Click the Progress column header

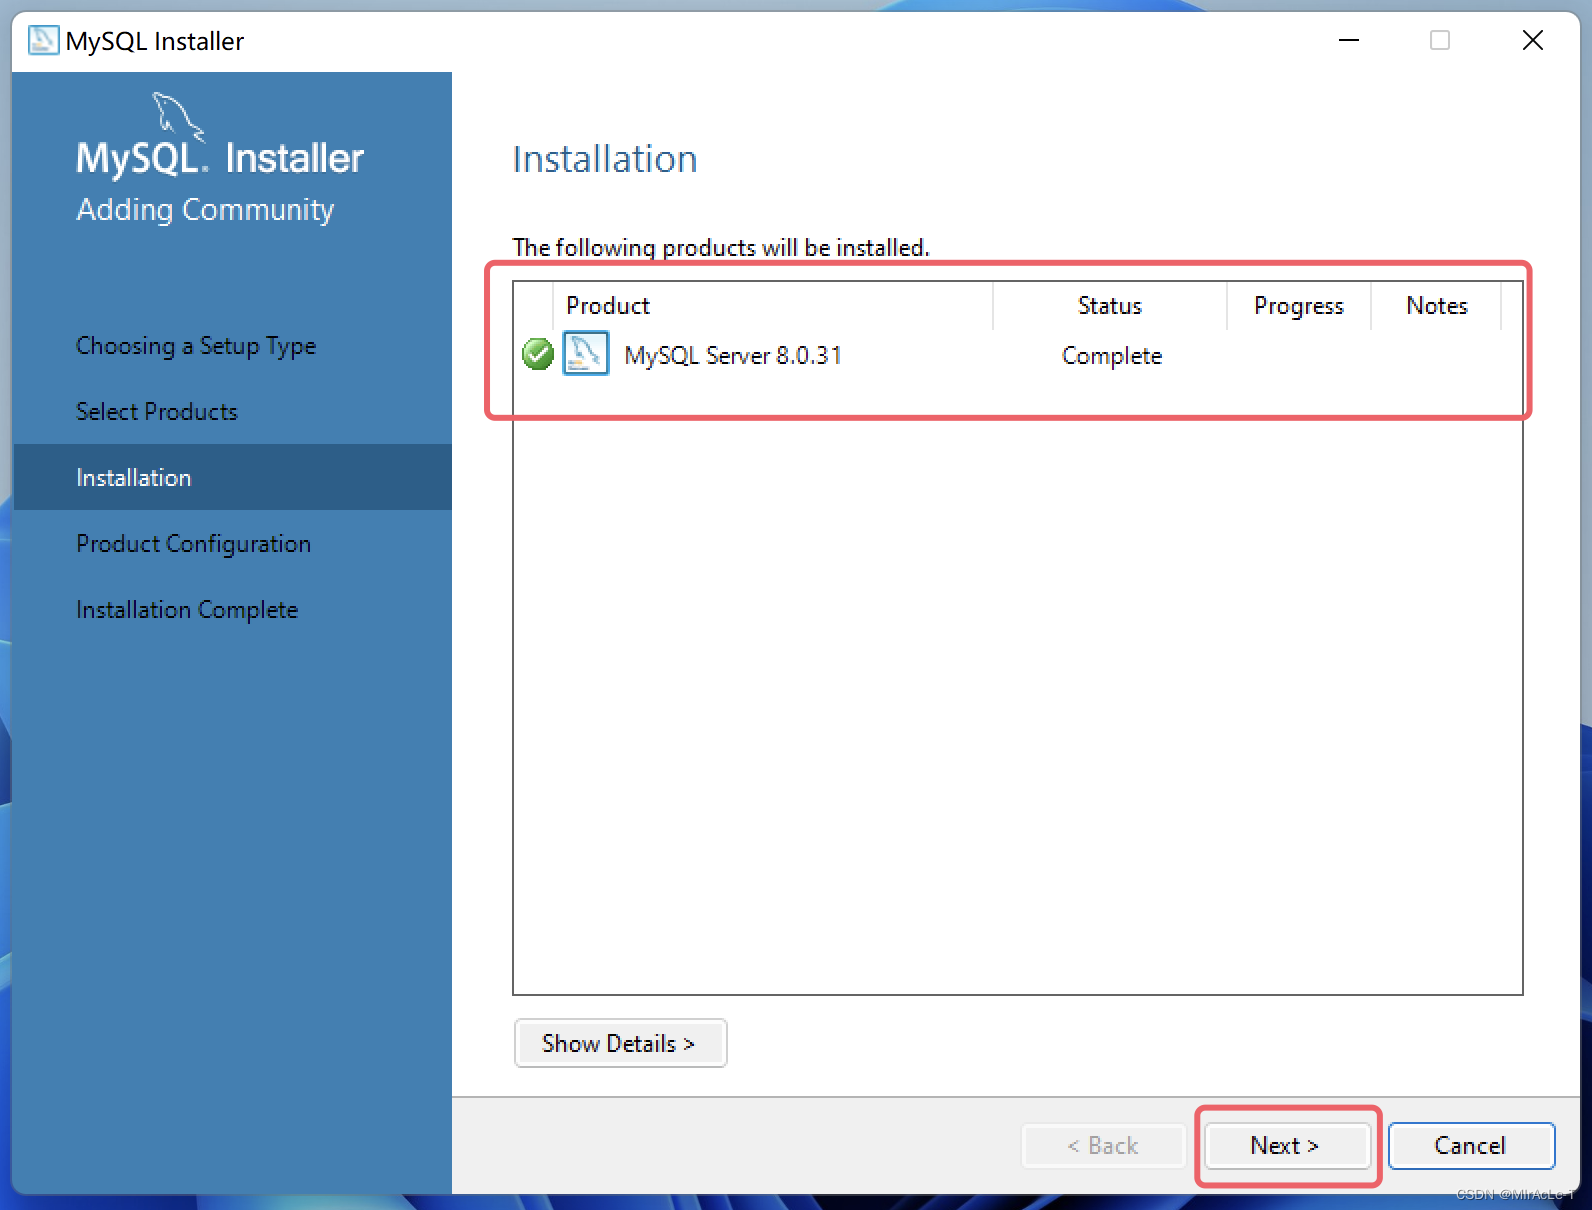1299,306
